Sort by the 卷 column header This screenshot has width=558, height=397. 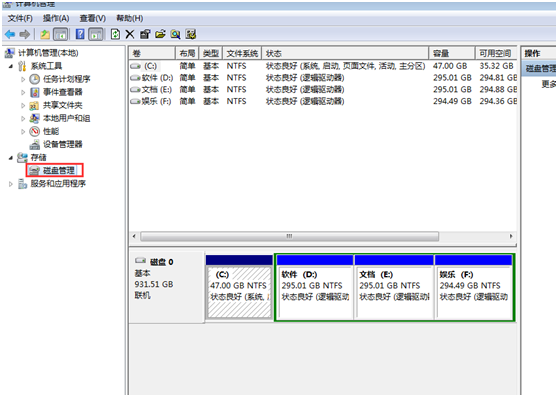[x=152, y=53]
